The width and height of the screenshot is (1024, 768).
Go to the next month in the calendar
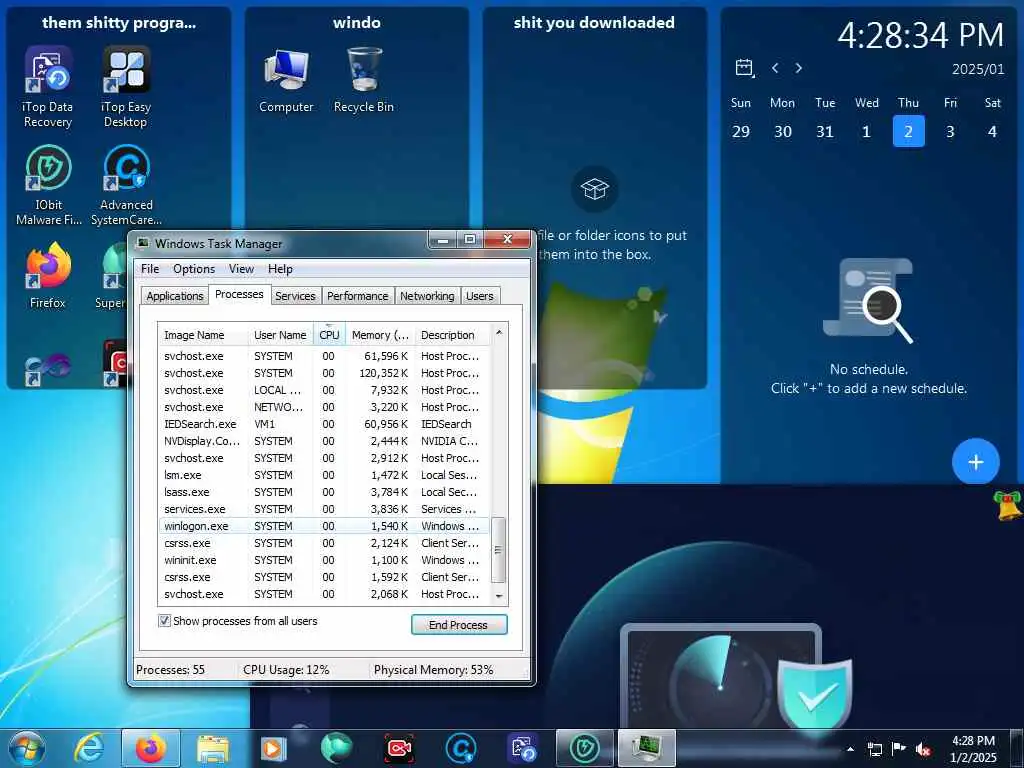(x=799, y=68)
